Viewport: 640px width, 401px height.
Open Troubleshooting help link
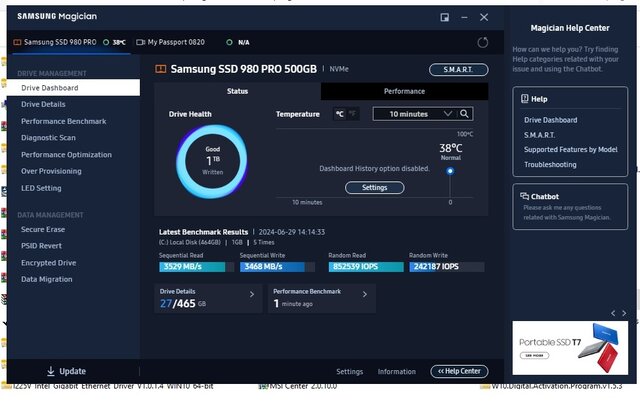pos(550,165)
